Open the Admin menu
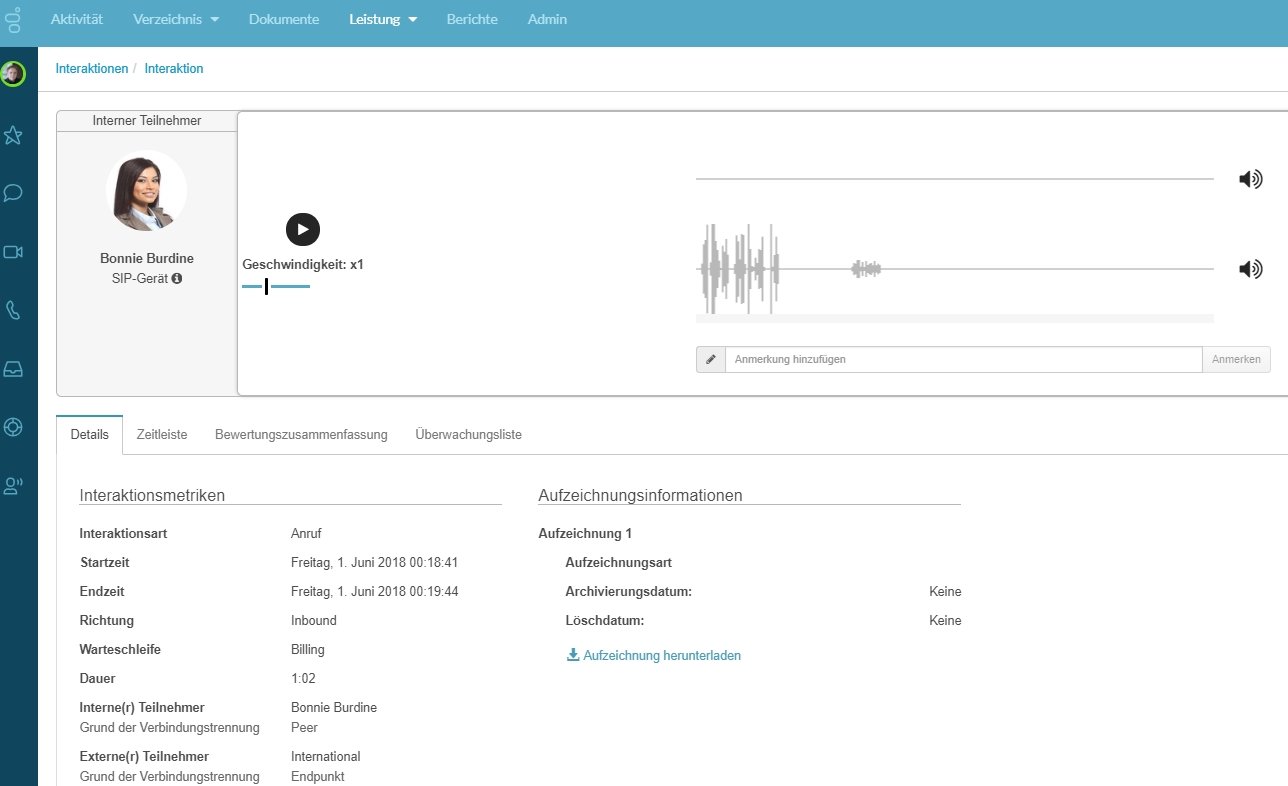Viewport: 1288px width, 786px height. tap(547, 19)
